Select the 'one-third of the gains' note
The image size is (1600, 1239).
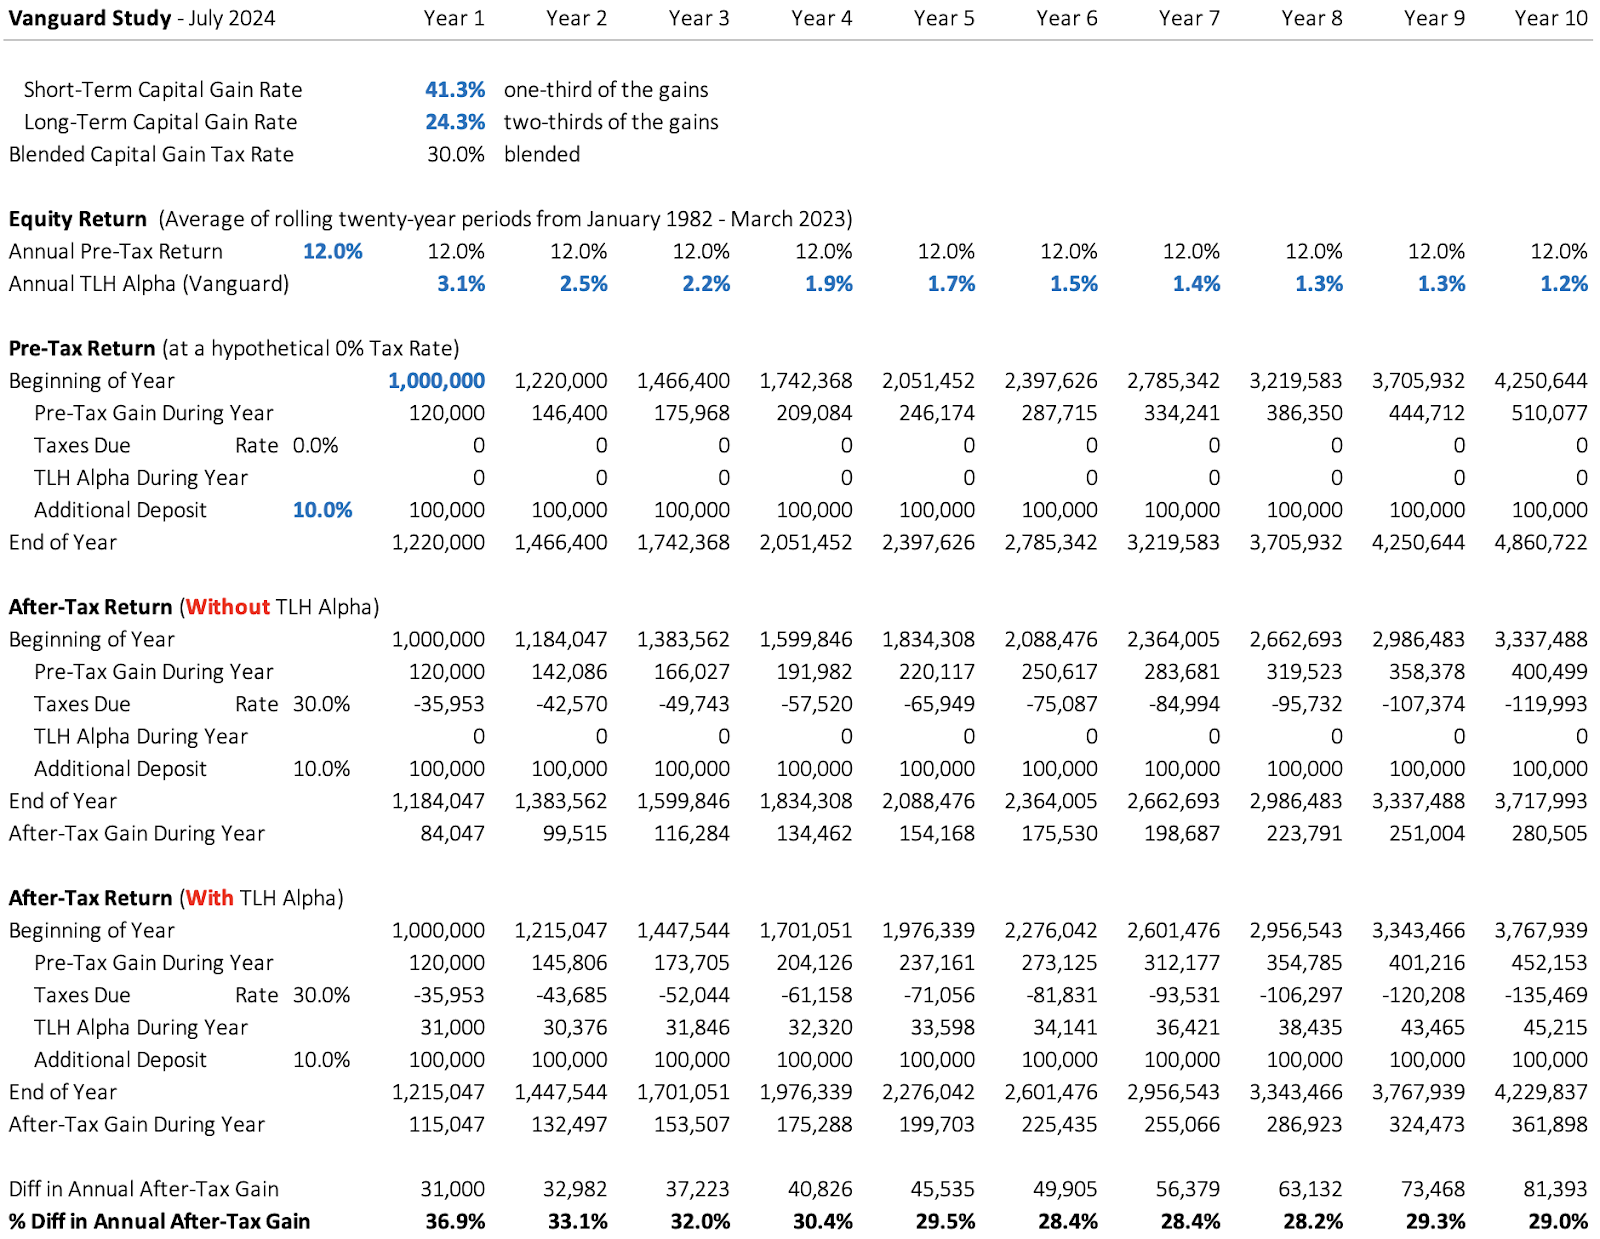(606, 90)
